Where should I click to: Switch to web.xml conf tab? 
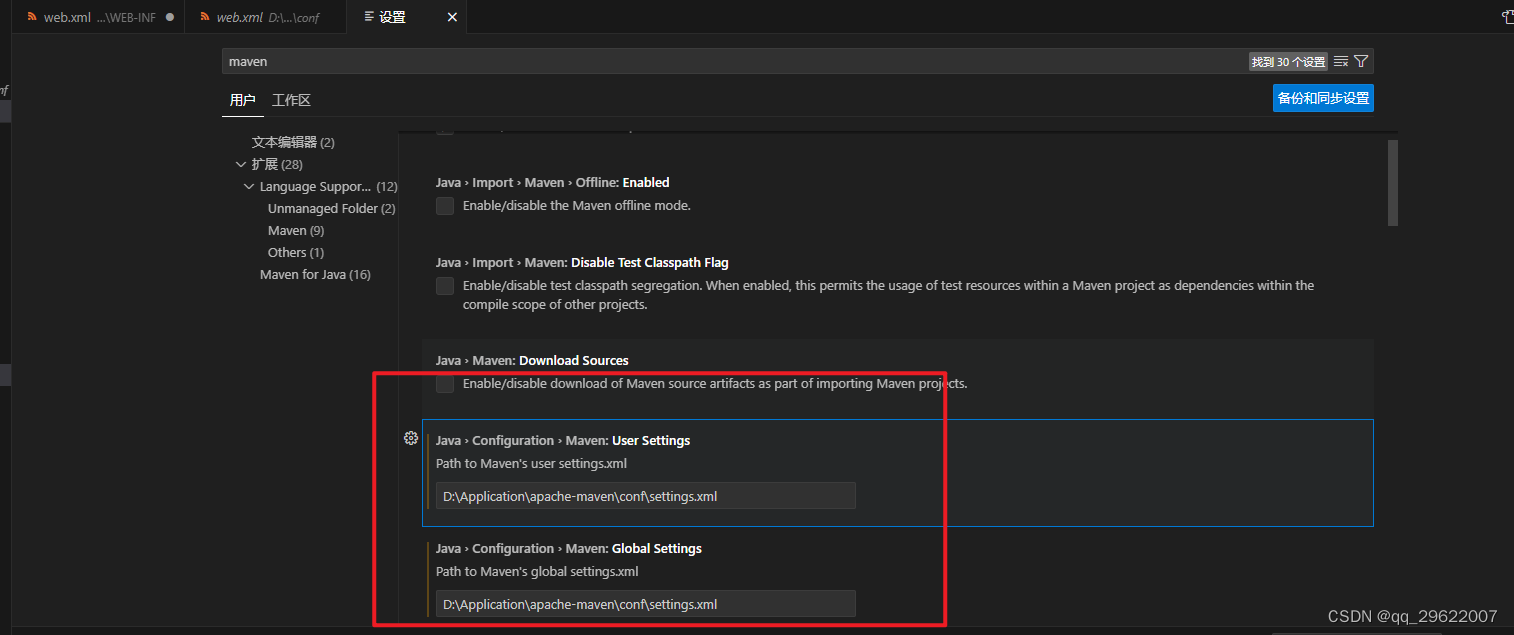click(x=266, y=17)
